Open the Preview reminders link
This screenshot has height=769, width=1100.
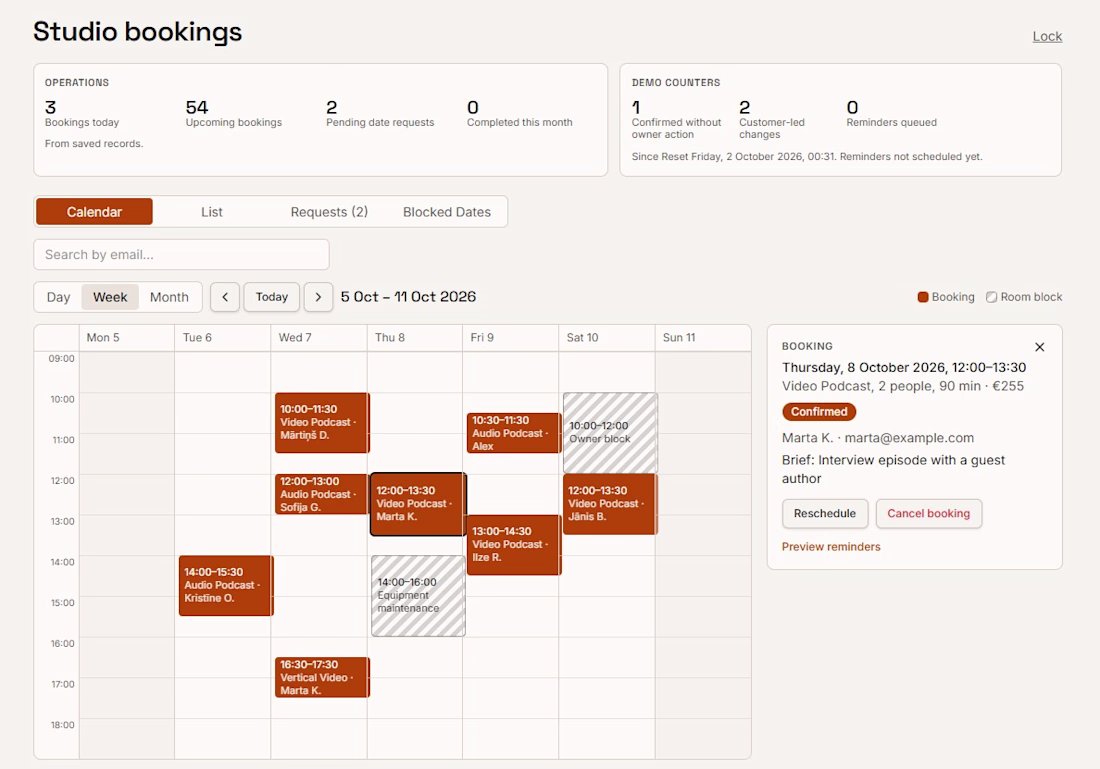tap(831, 547)
